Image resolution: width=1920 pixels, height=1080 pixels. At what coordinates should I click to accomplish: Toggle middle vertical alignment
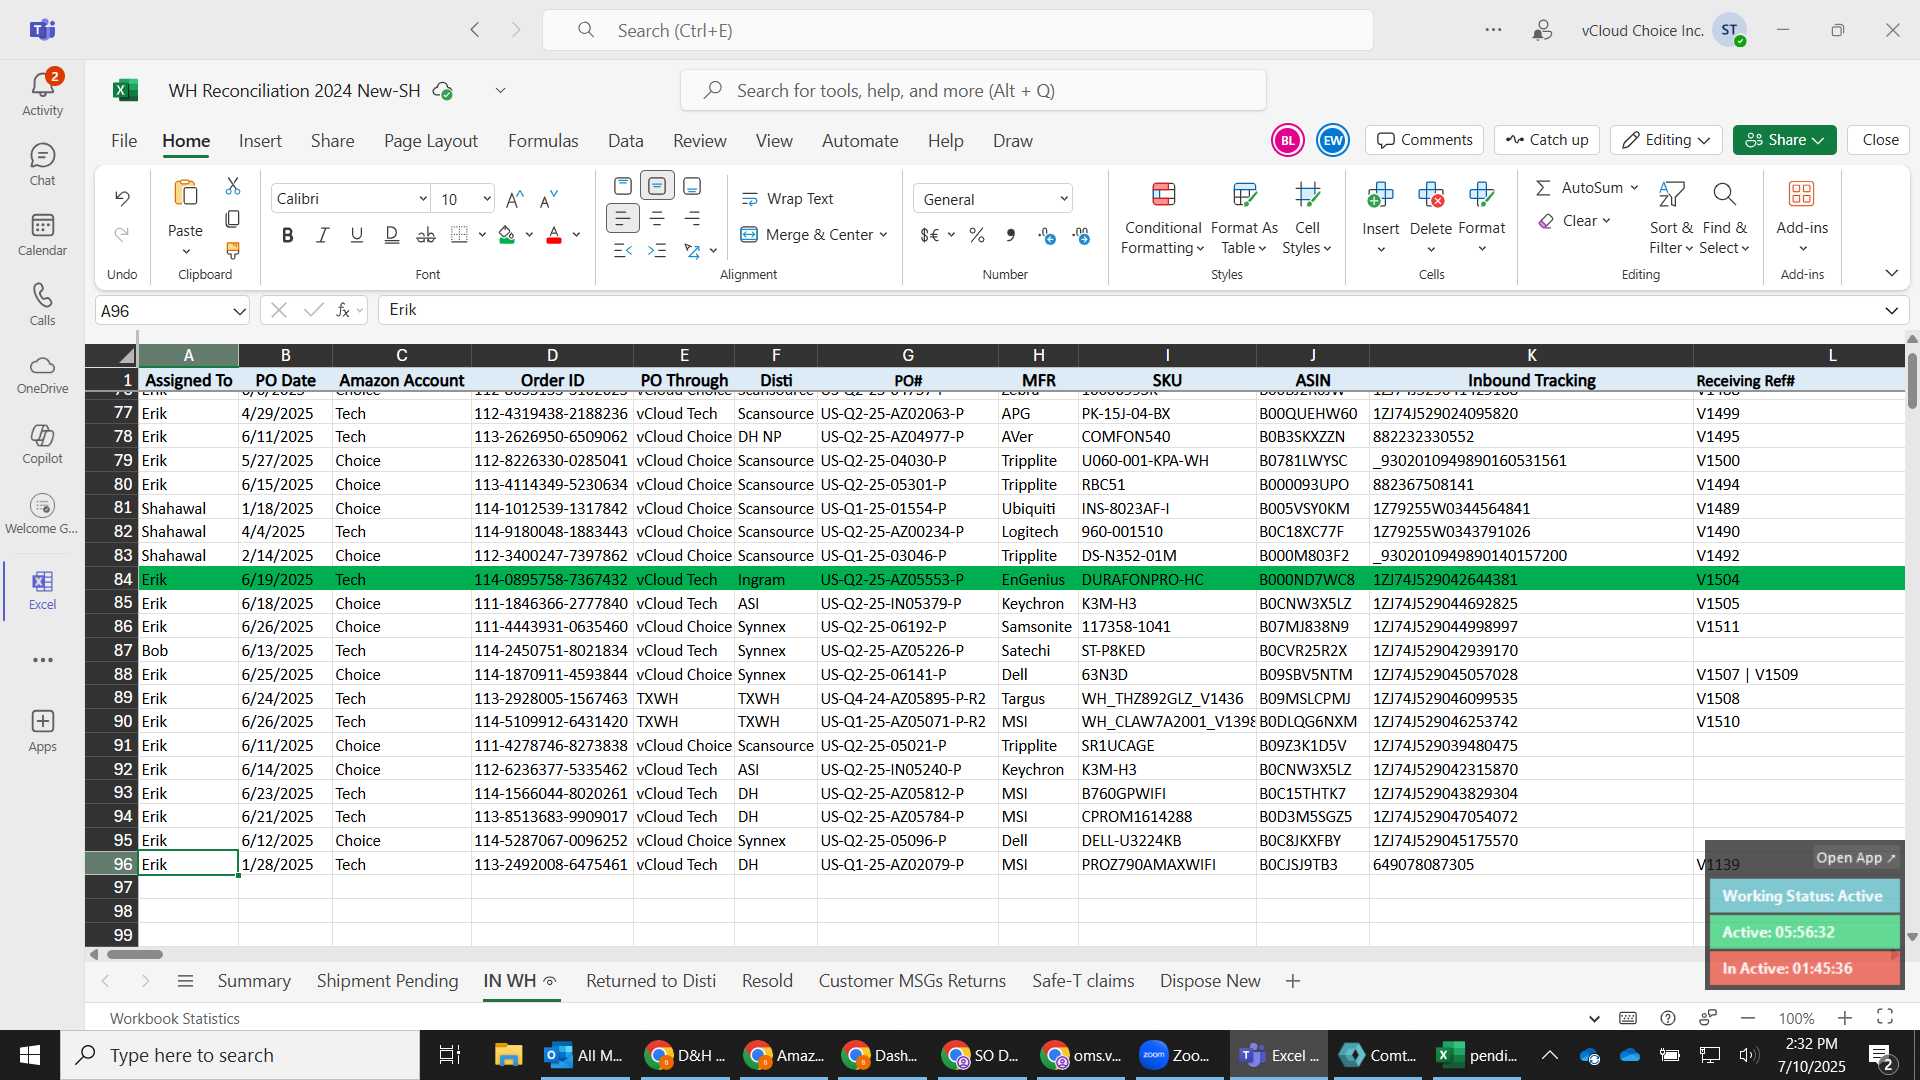tap(657, 186)
